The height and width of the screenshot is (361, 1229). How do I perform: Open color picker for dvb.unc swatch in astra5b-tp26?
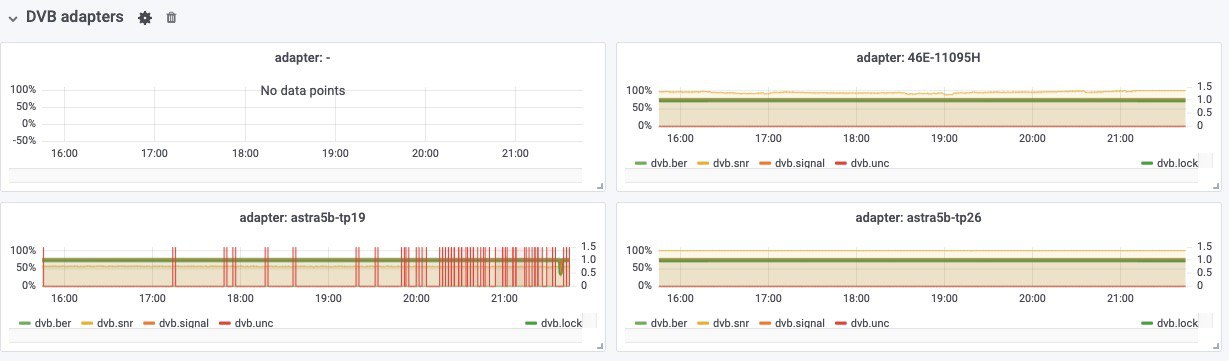841,323
